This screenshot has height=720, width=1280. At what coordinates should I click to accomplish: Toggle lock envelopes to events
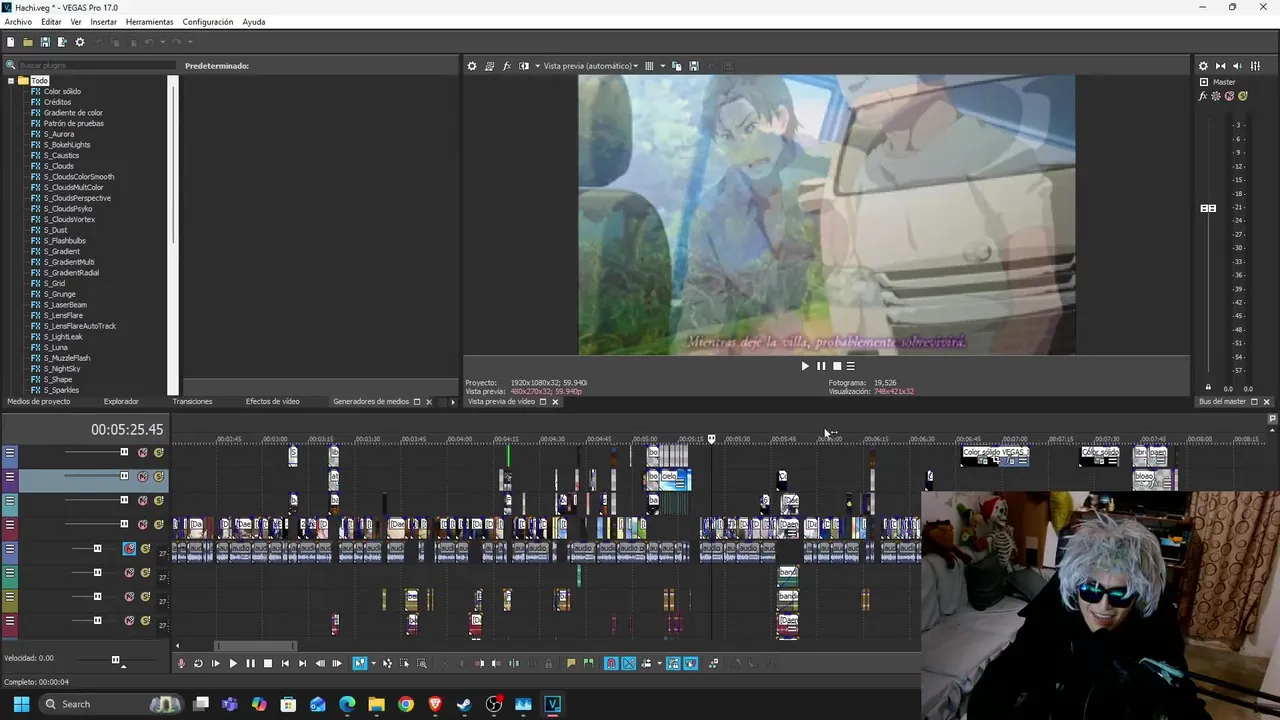(674, 663)
